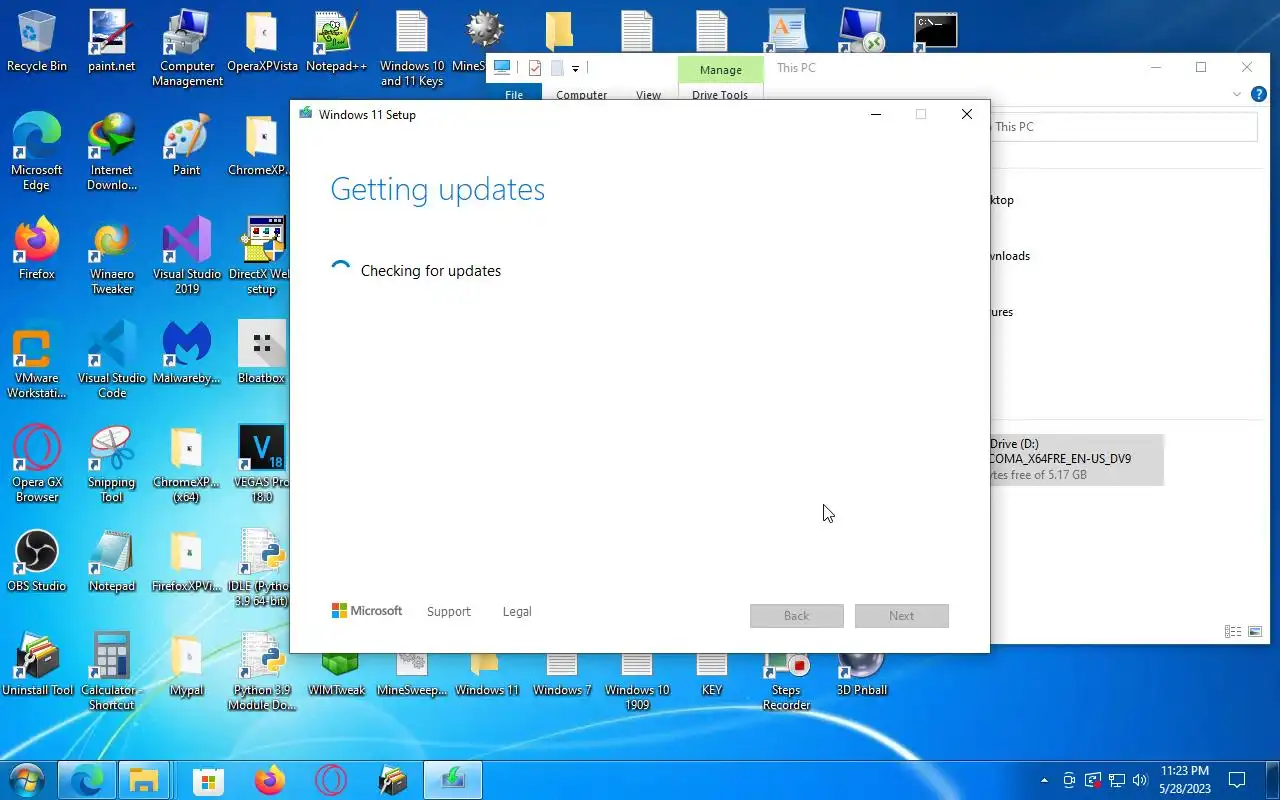The image size is (1280, 800).
Task: Select the Notepad desktop shortcut
Action: coord(112,561)
